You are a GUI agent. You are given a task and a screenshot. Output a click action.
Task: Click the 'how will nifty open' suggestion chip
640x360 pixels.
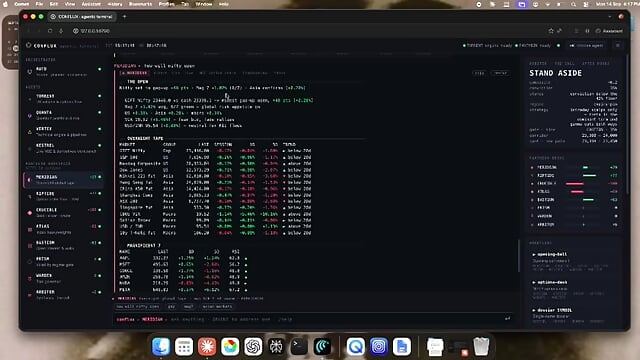pyautogui.click(x=137, y=307)
